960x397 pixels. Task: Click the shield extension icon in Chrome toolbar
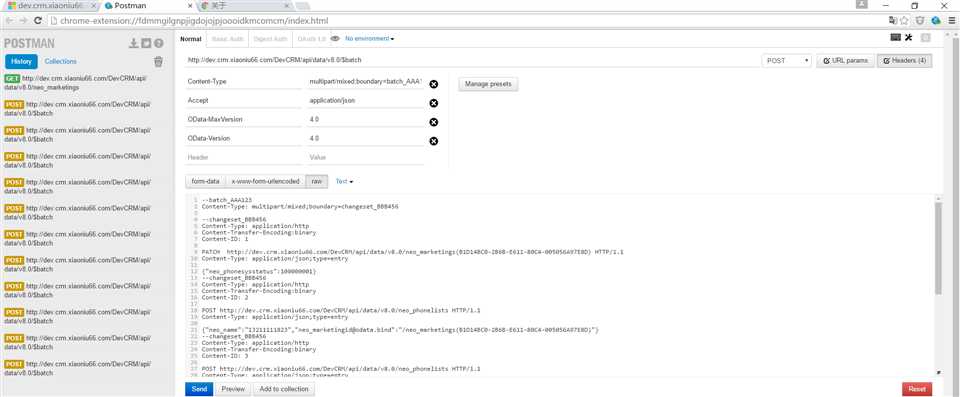click(x=920, y=20)
